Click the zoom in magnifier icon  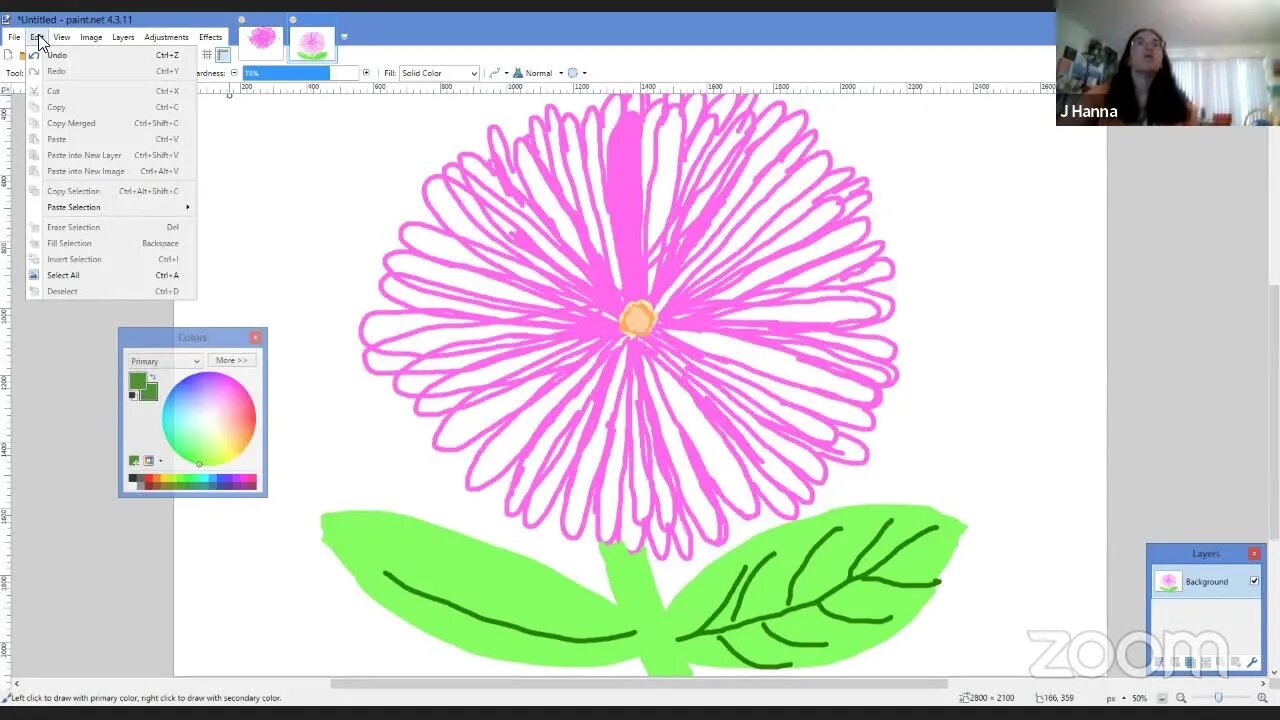coord(1262,698)
